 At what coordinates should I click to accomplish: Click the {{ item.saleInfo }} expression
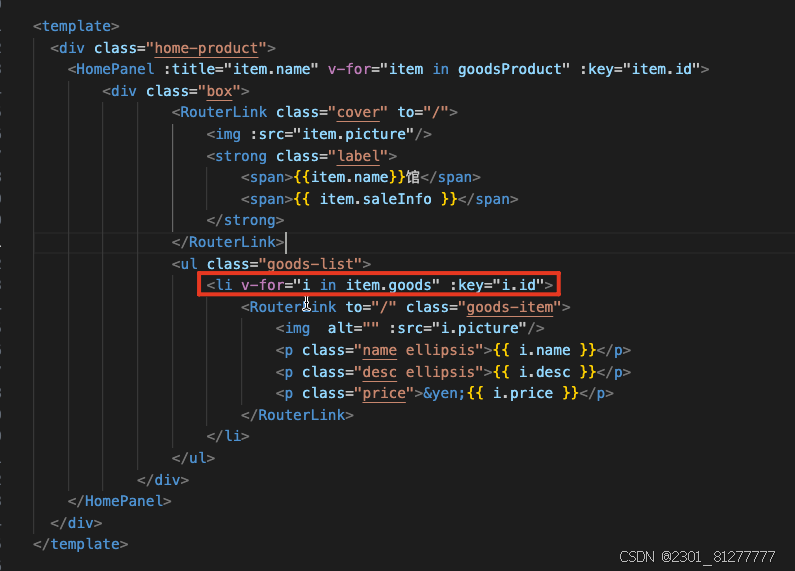(375, 199)
